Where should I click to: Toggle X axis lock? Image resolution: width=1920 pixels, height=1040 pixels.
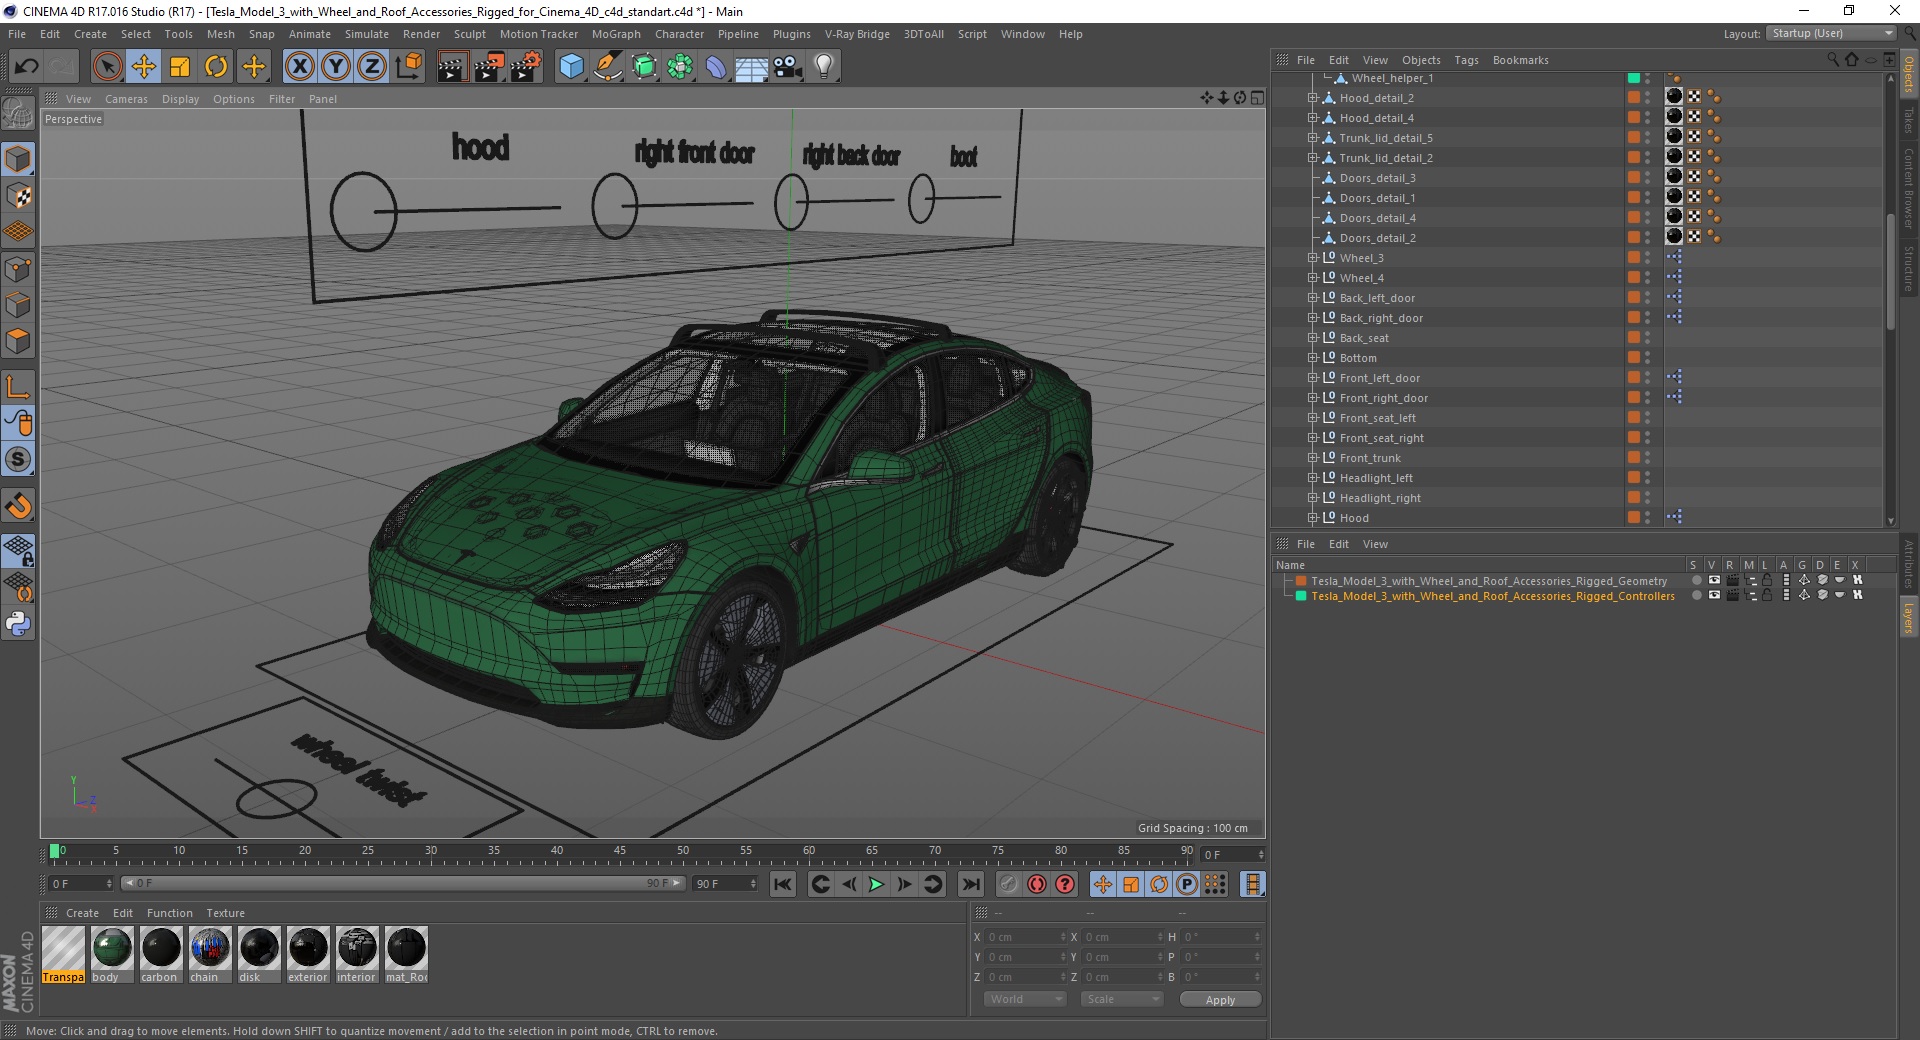[x=299, y=67]
